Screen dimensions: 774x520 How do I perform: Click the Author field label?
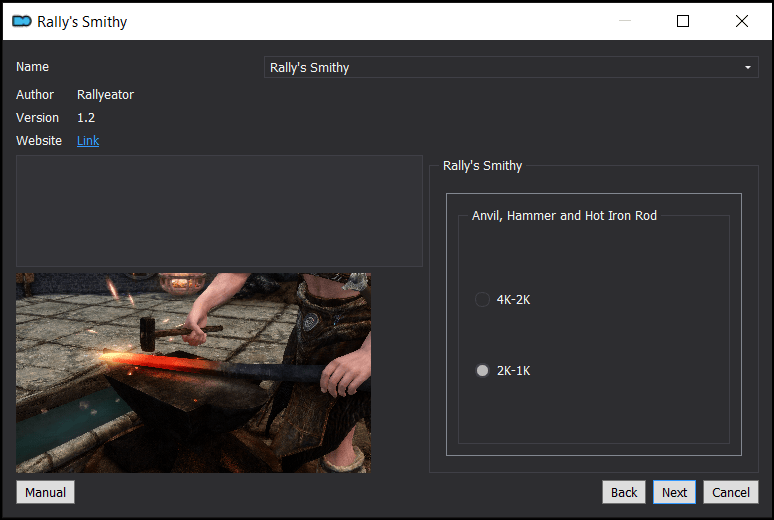coord(35,95)
